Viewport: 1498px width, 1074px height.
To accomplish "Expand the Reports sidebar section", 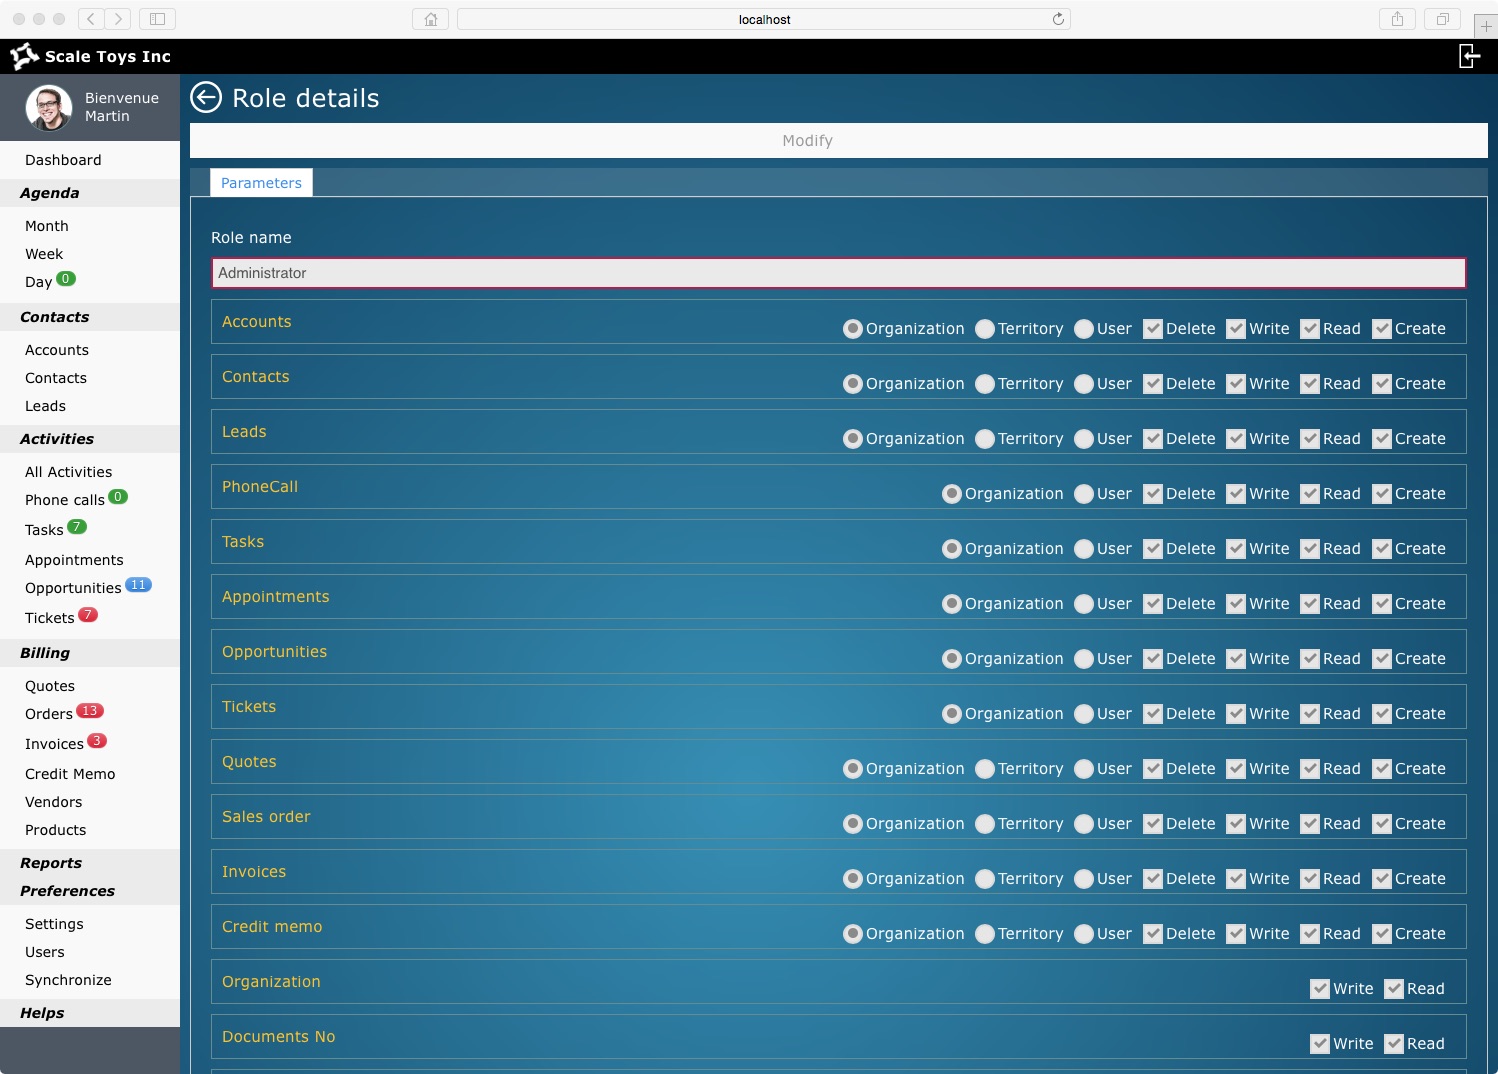I will [90, 863].
